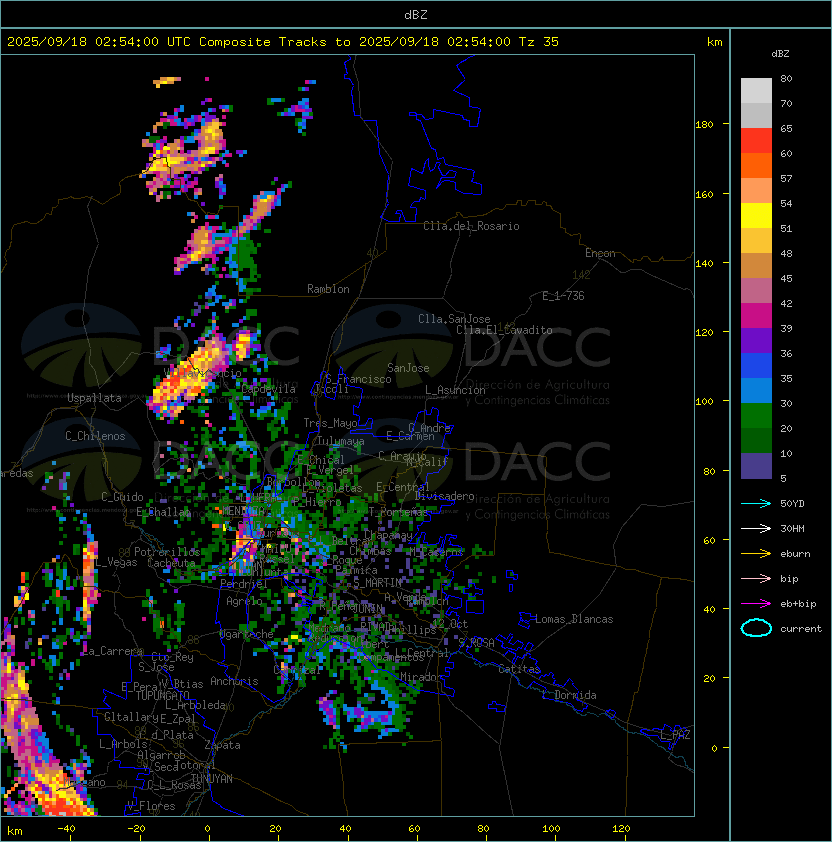Click the 'Ugarteche' map label
The width and height of the screenshot is (832, 842).
[247, 634]
